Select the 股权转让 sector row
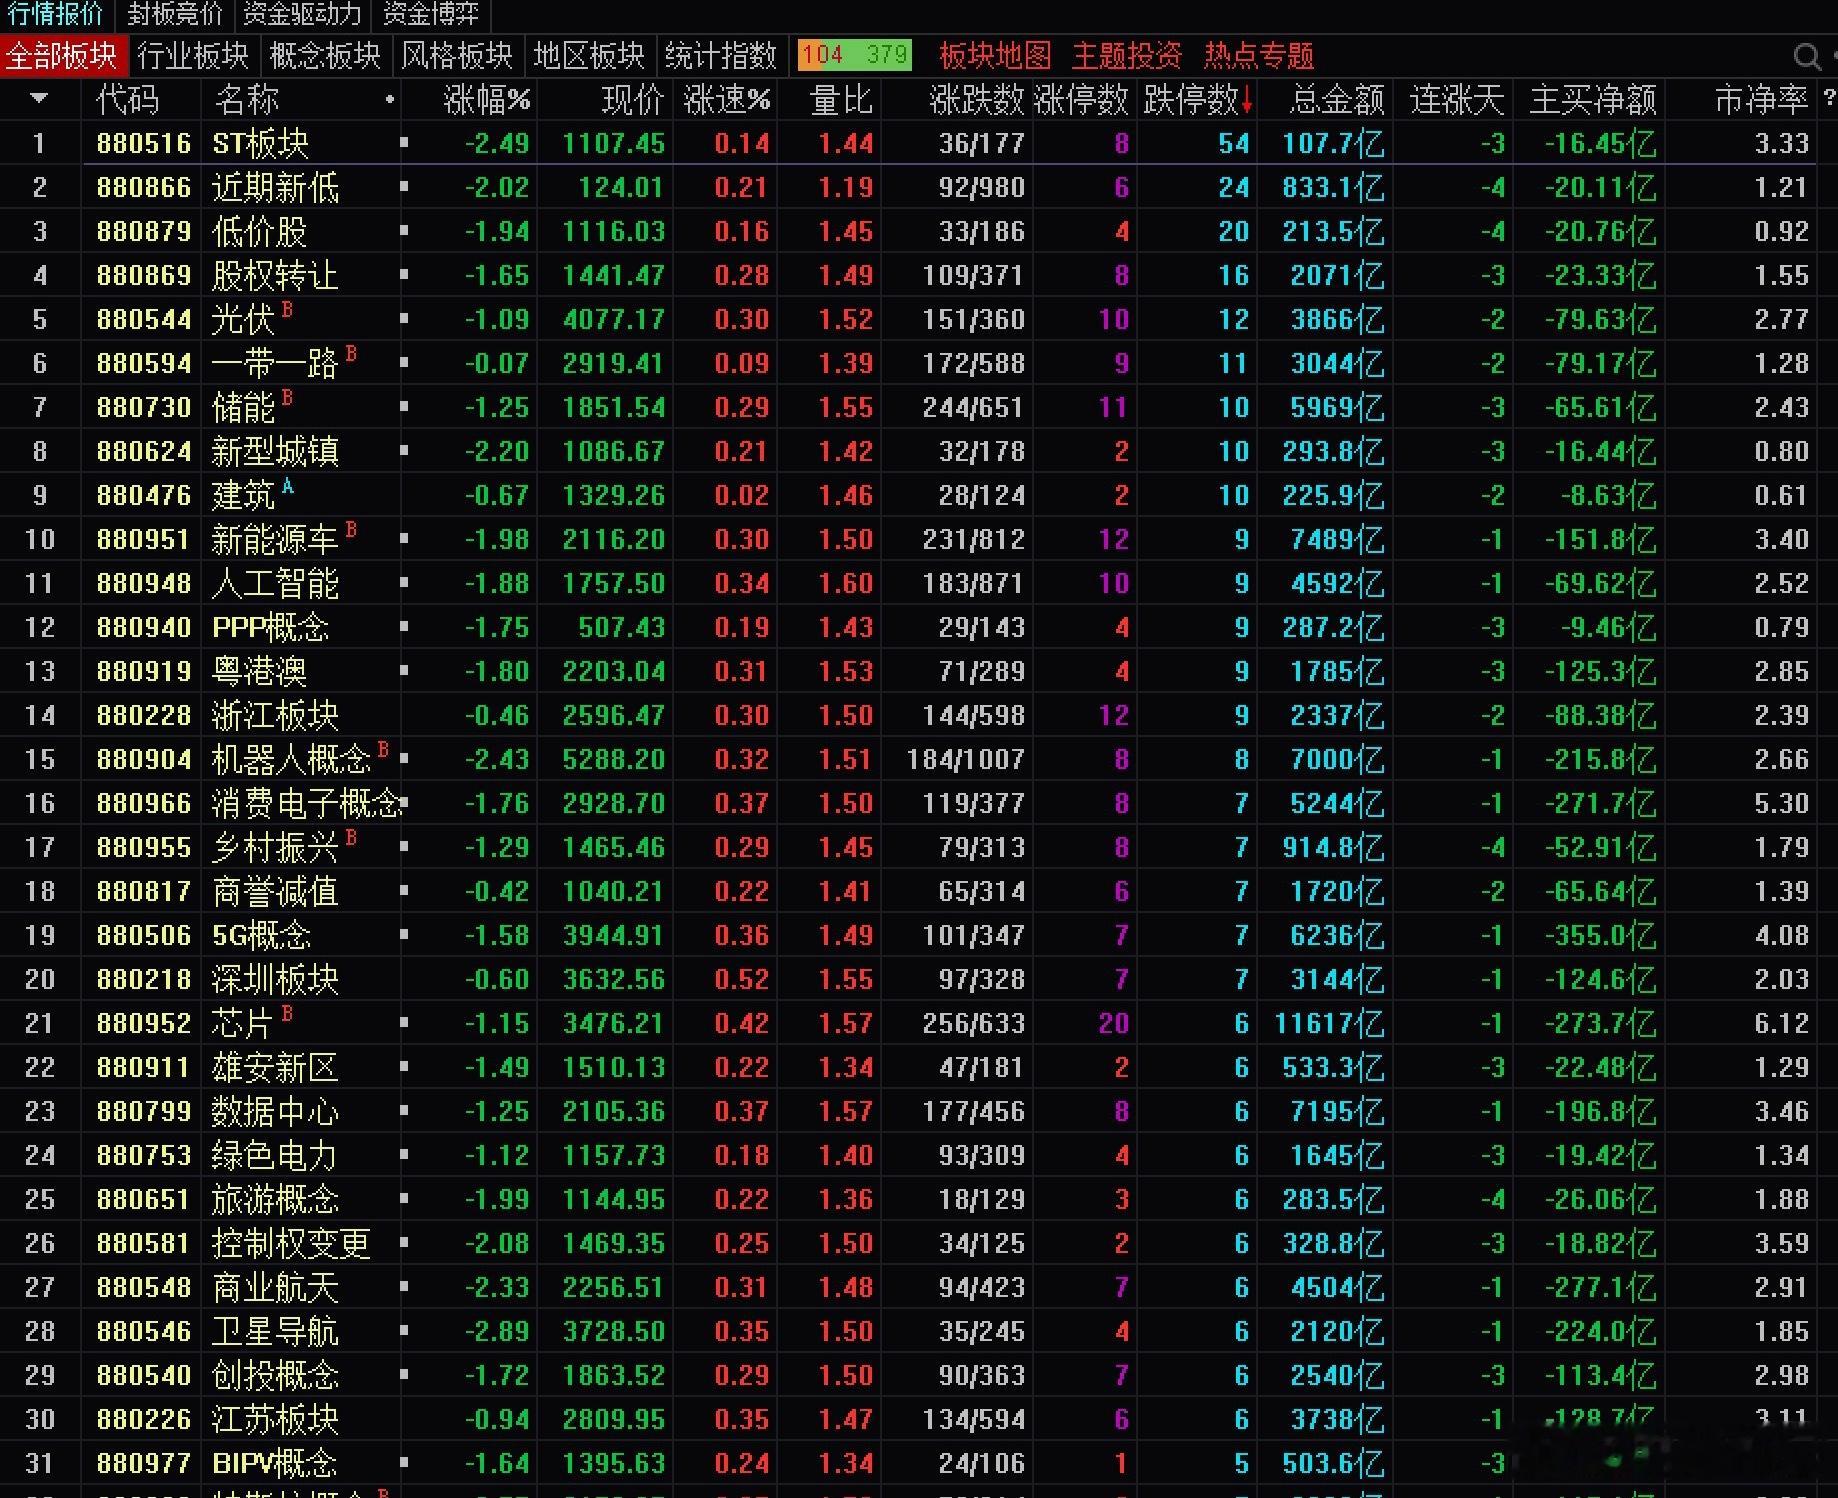 click(x=919, y=275)
